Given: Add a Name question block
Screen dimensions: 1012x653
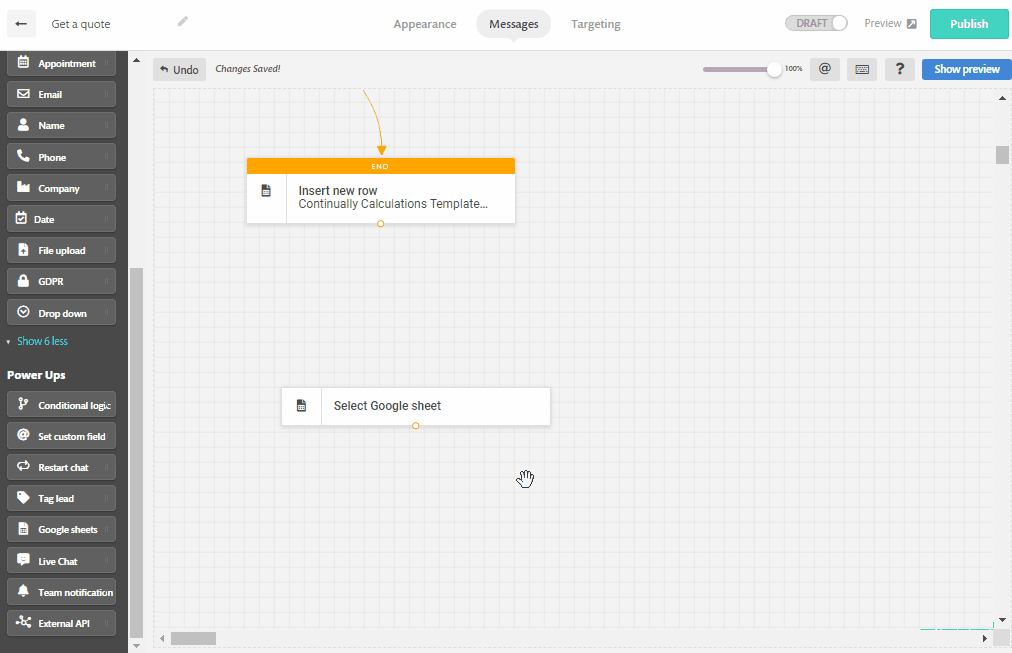Looking at the screenshot, I should coord(61,125).
